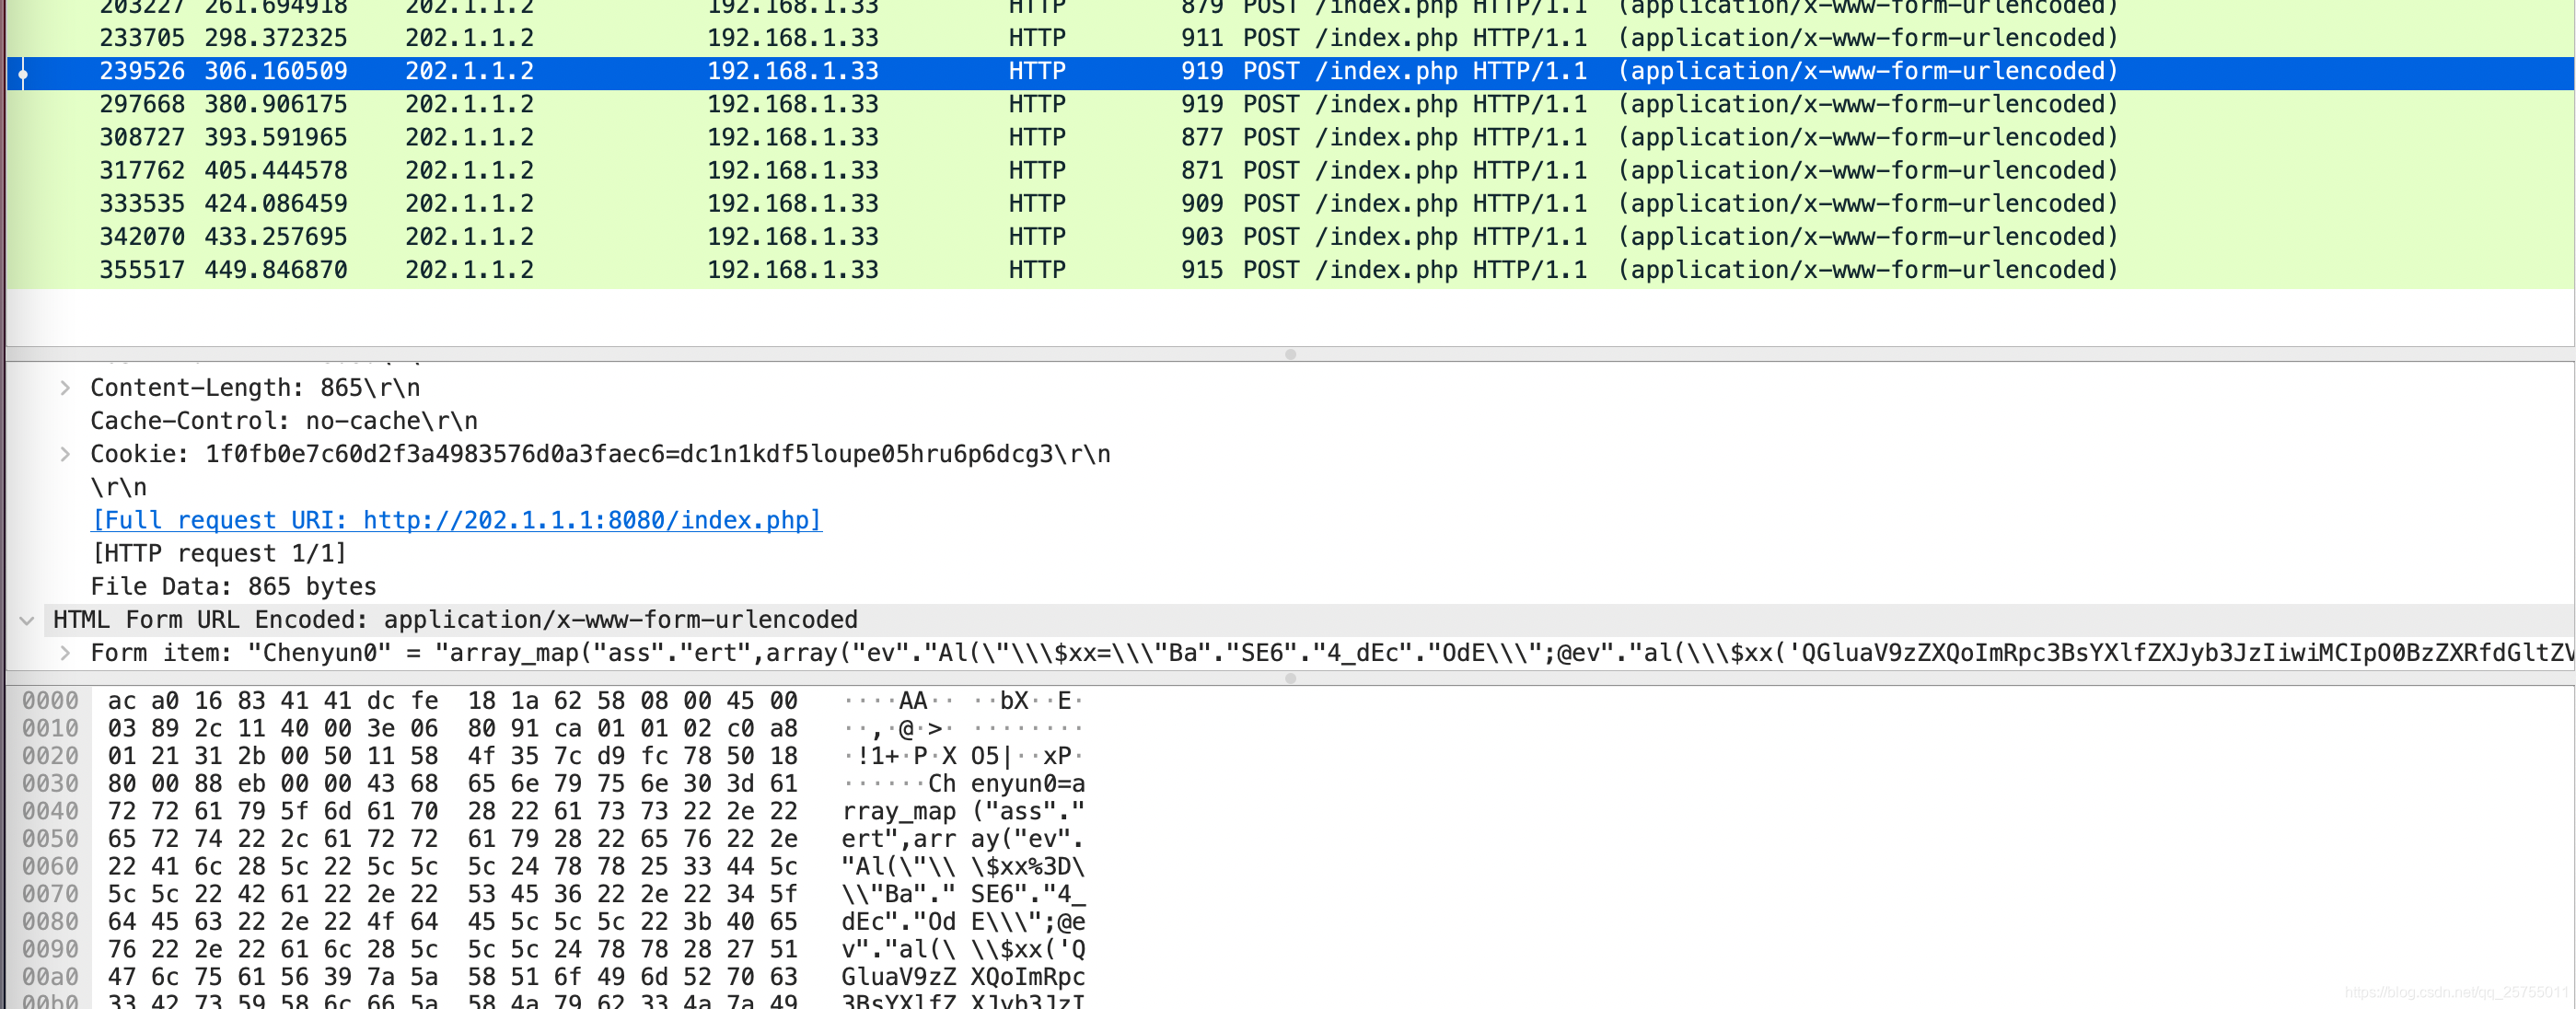Click the length value 871
This screenshot has width=2576, height=1009.
[x=1202, y=170]
